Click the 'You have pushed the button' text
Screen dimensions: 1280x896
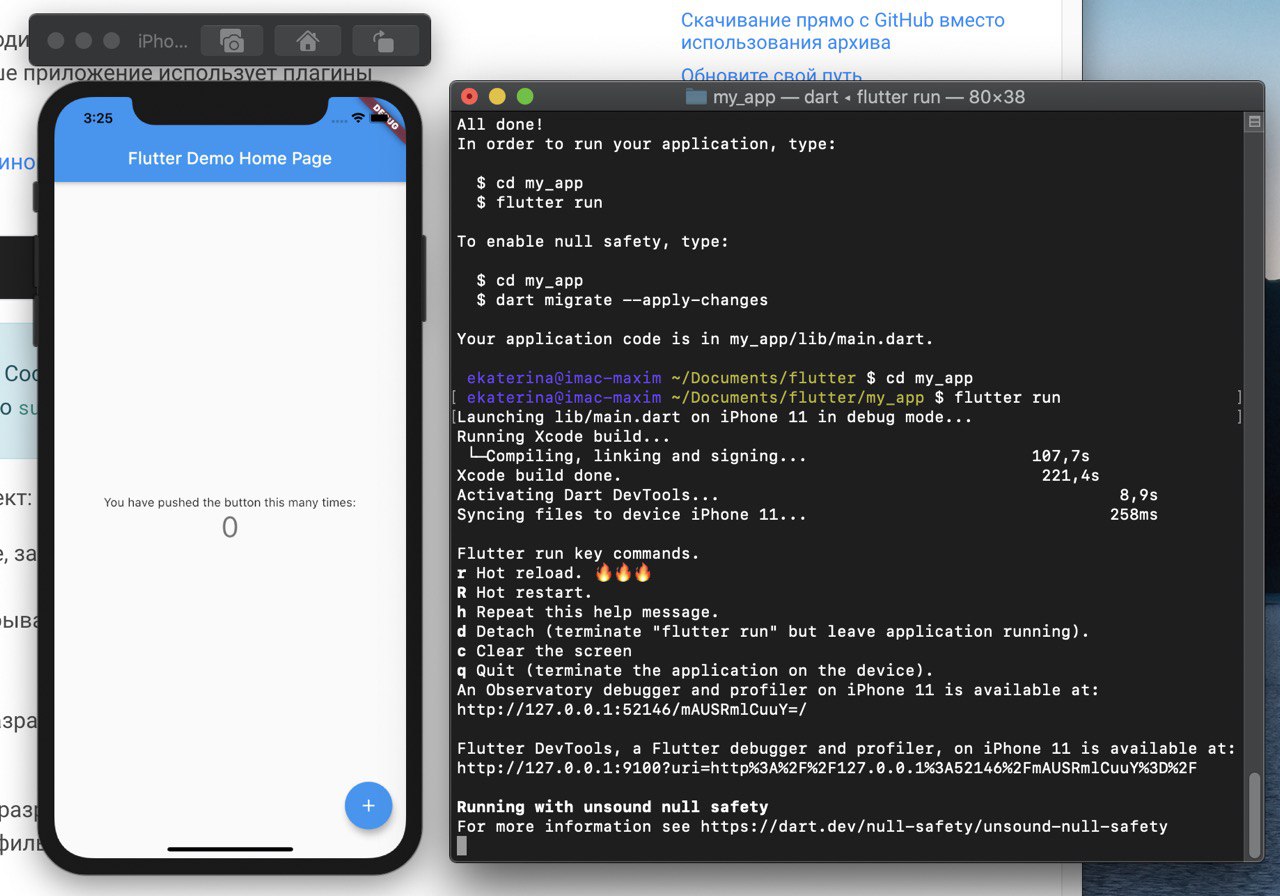pyautogui.click(x=230, y=503)
